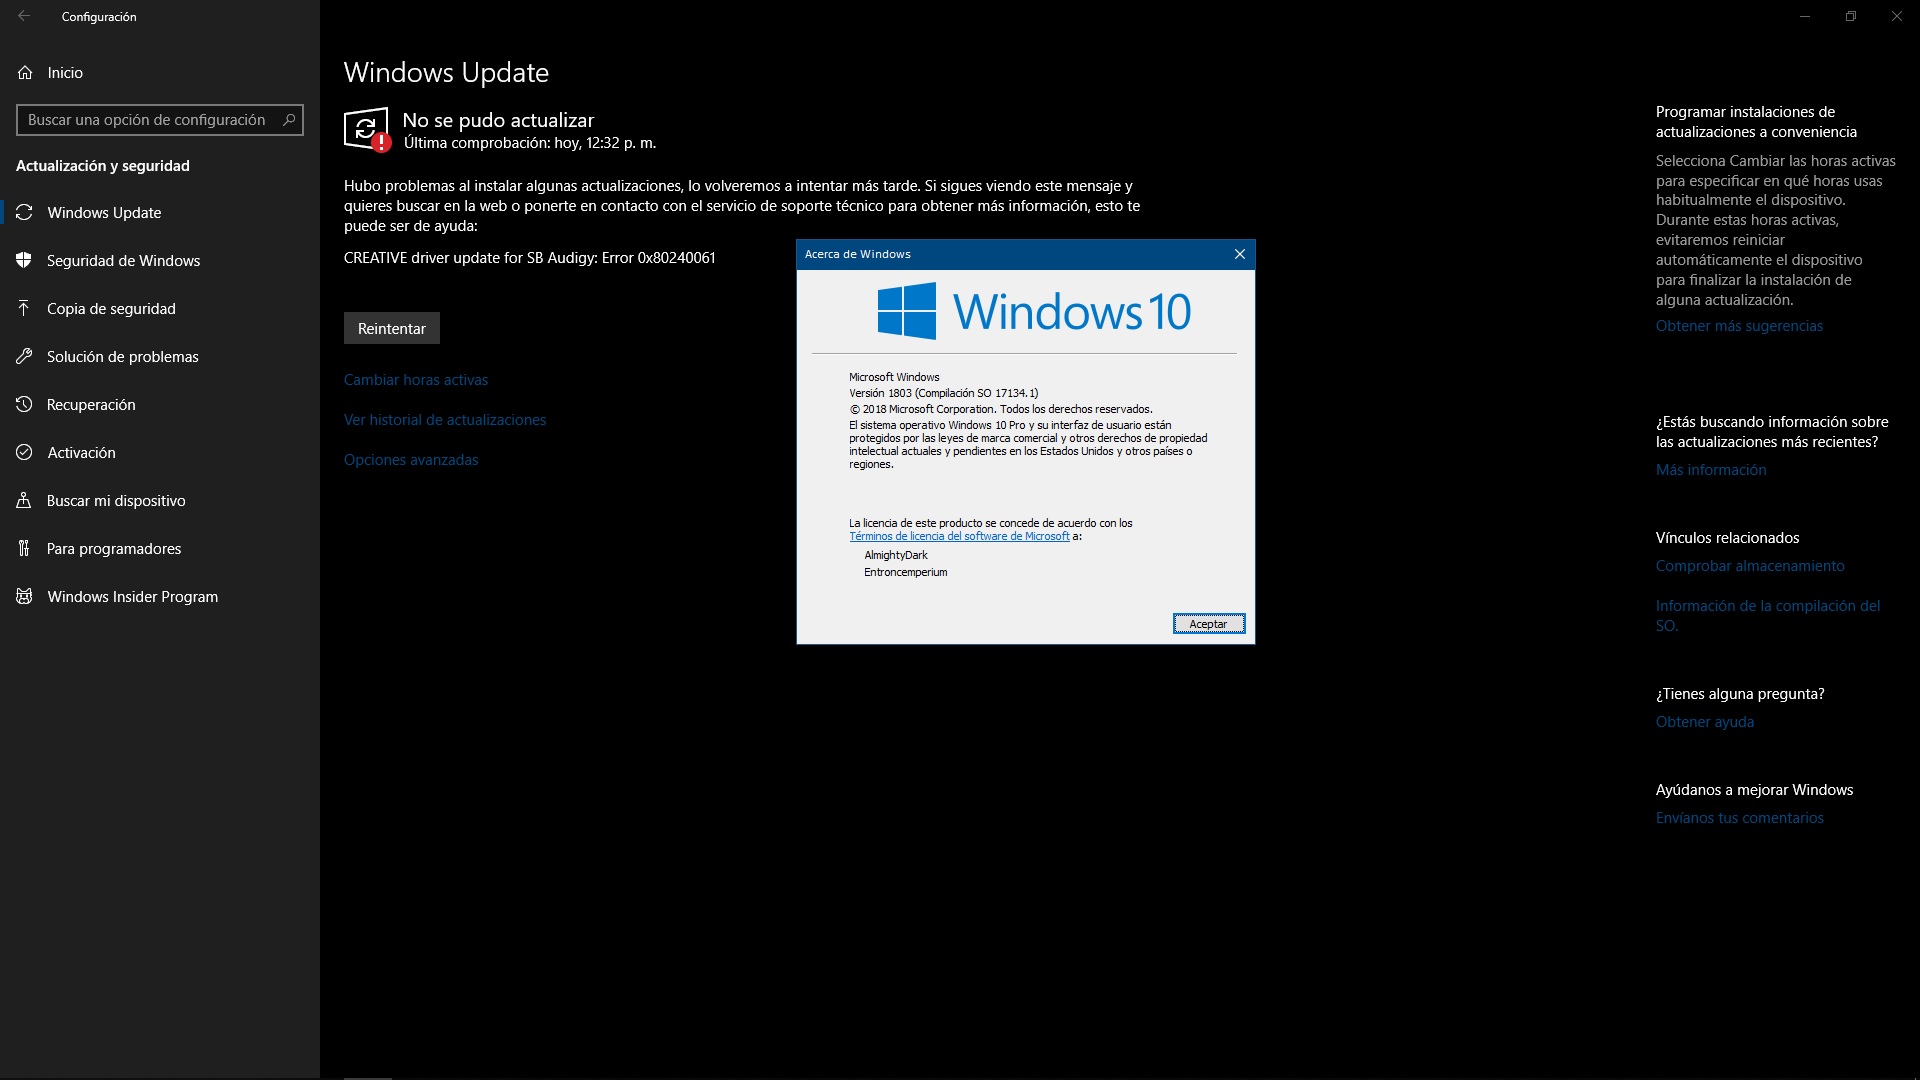Click Obtener ayuda link

tap(1705, 722)
